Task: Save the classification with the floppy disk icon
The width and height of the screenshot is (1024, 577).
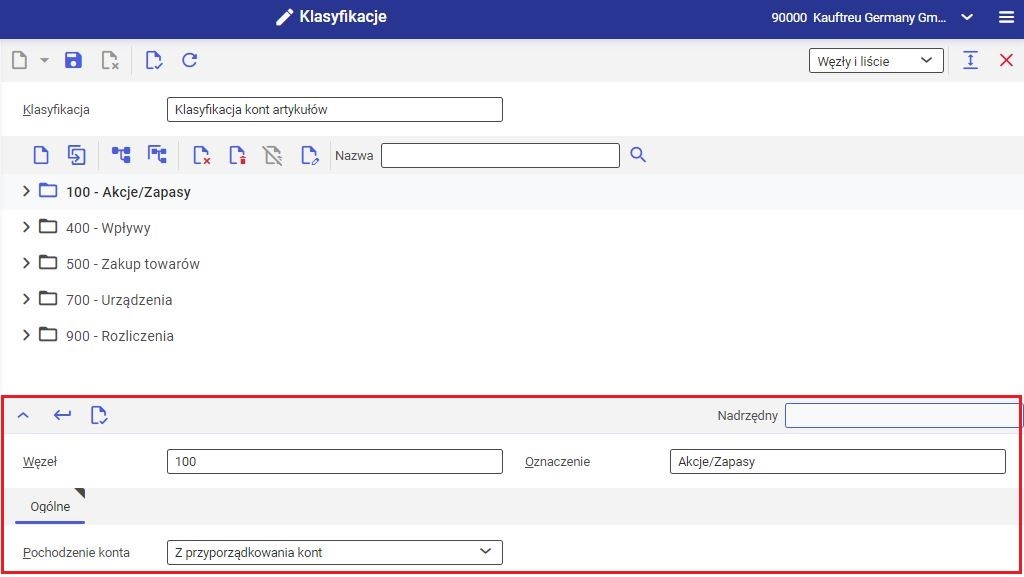Action: coord(73,61)
